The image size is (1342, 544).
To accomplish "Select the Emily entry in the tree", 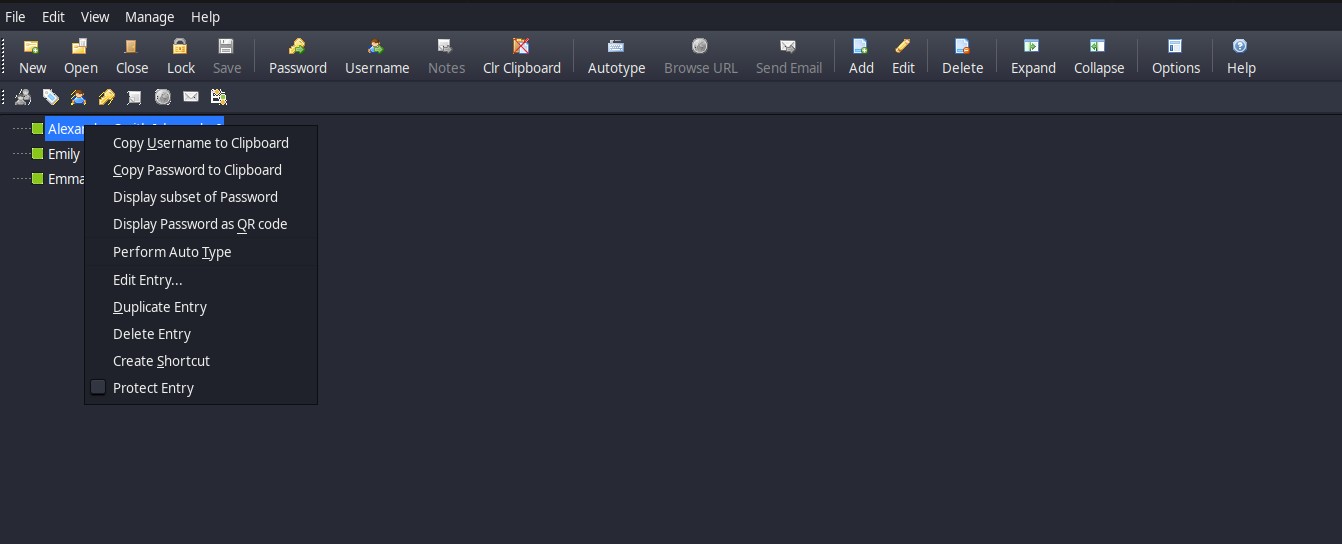I will [x=64, y=154].
